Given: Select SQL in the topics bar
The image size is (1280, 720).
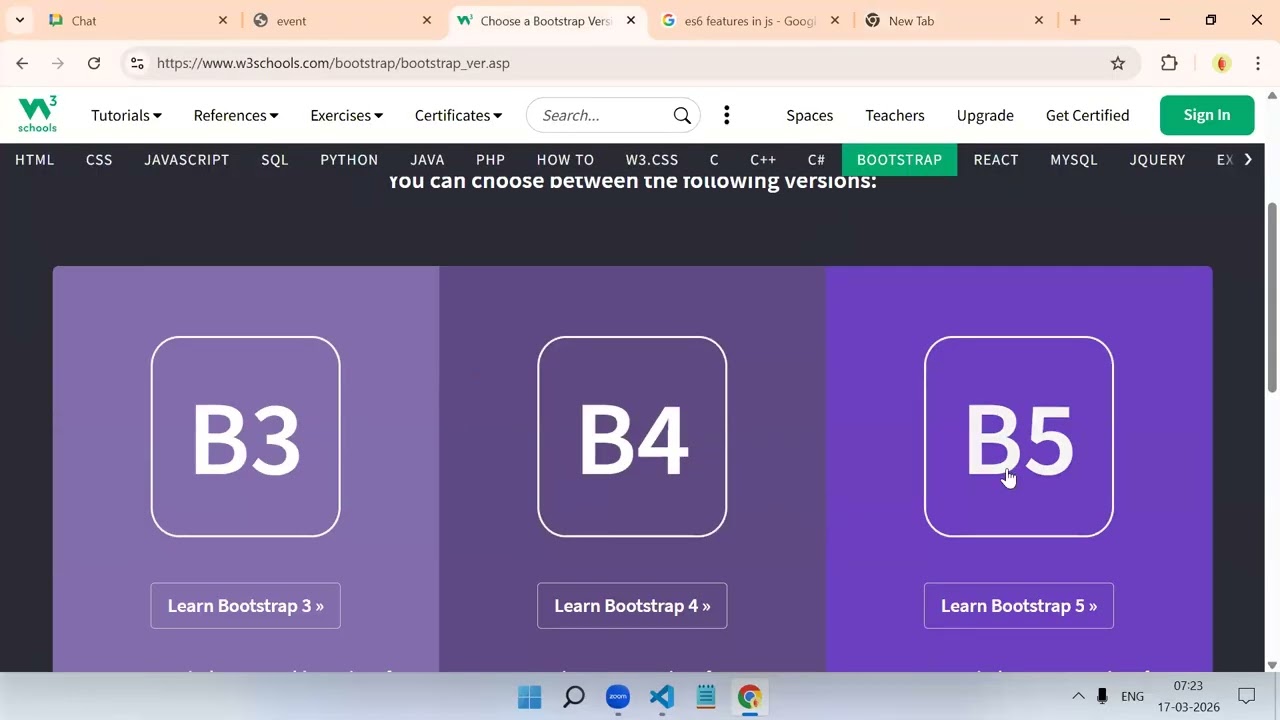Looking at the screenshot, I should tap(275, 160).
